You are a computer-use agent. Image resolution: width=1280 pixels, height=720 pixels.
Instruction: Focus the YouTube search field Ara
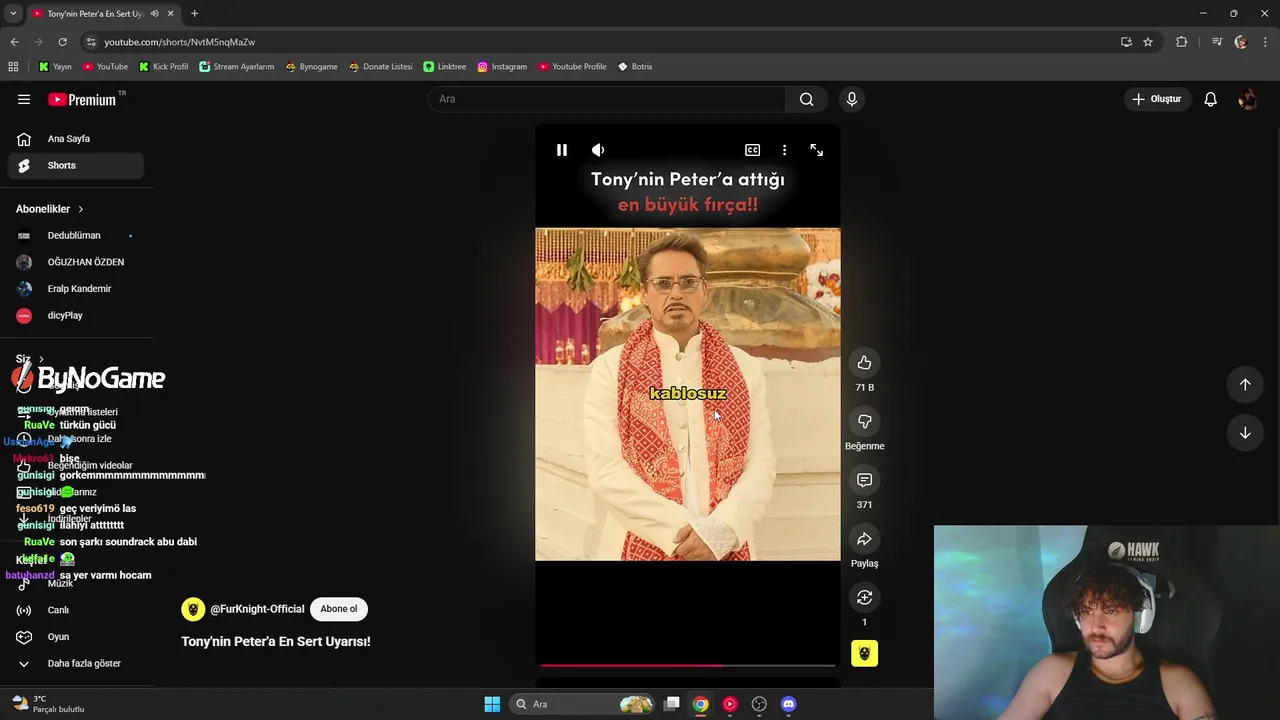pos(607,99)
